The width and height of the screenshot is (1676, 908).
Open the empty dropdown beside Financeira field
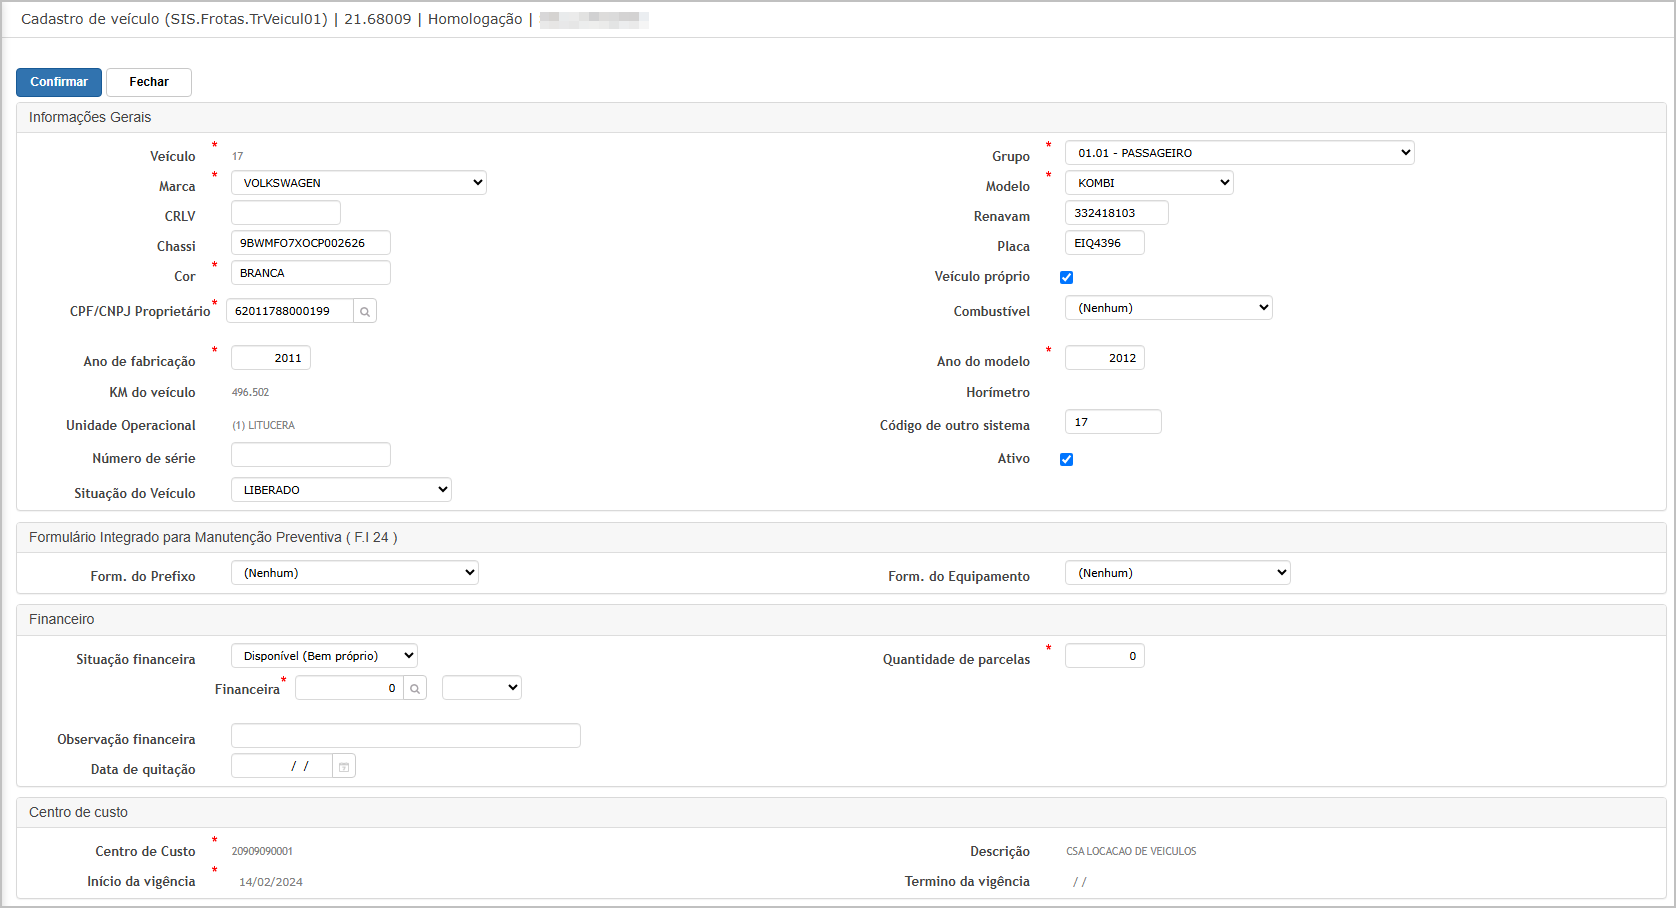pyautogui.click(x=482, y=688)
